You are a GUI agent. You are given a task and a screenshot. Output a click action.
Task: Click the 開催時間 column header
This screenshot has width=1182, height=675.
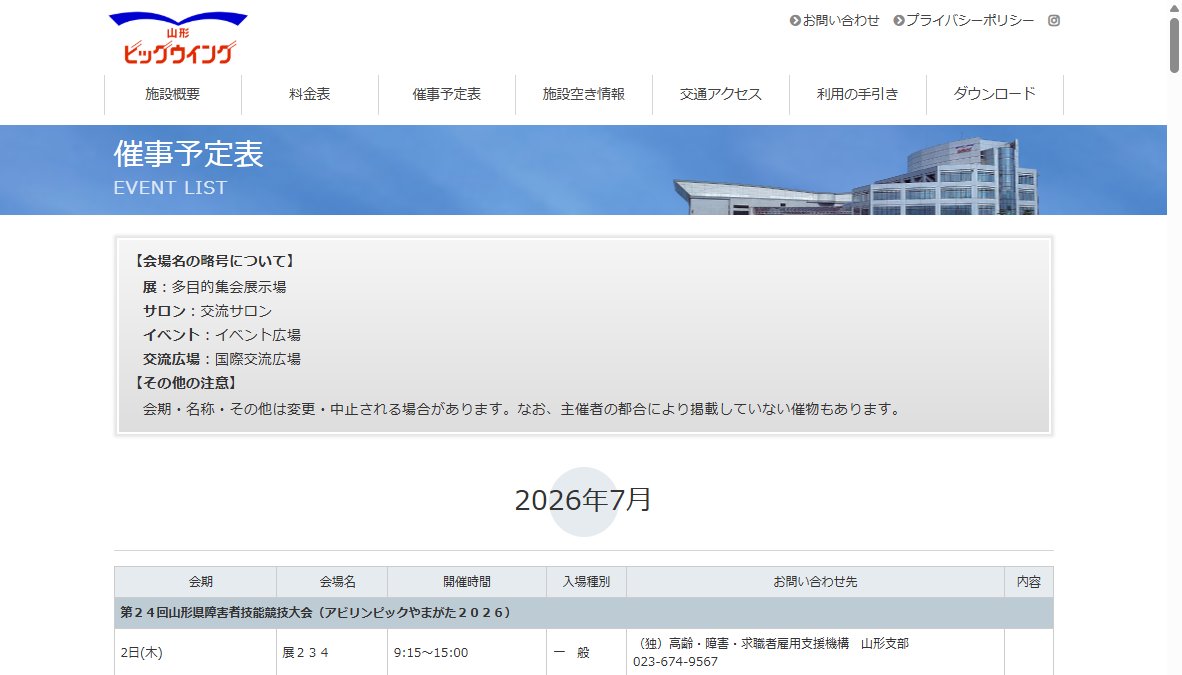pyautogui.click(x=467, y=581)
